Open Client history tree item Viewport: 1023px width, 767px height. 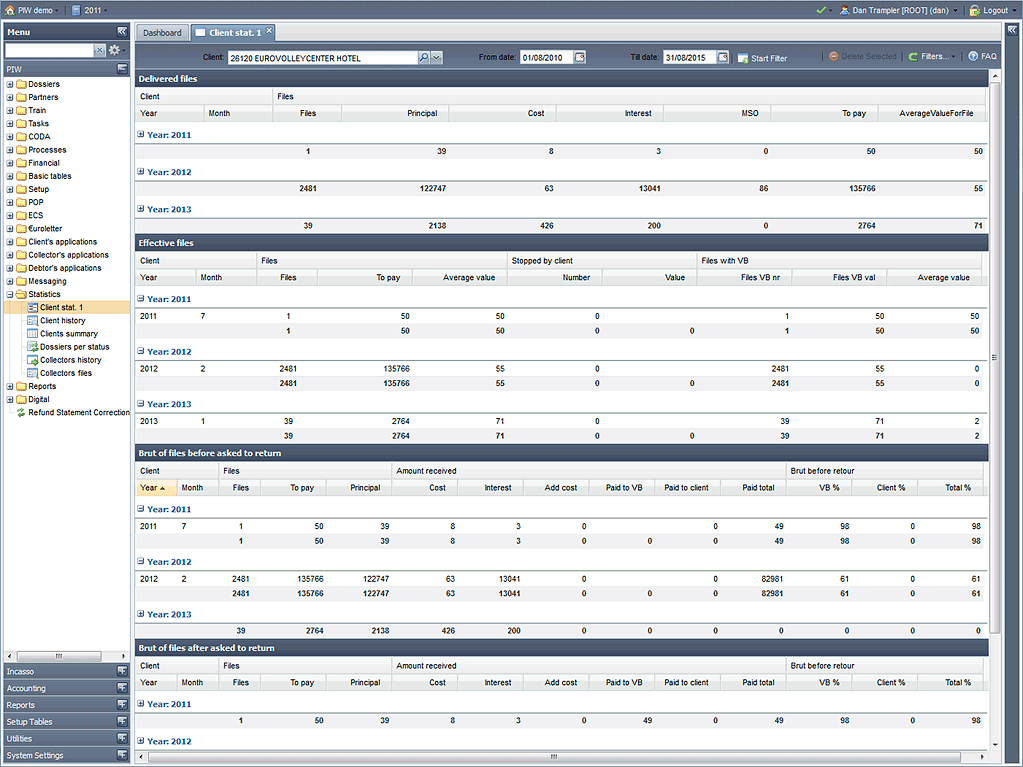point(63,320)
